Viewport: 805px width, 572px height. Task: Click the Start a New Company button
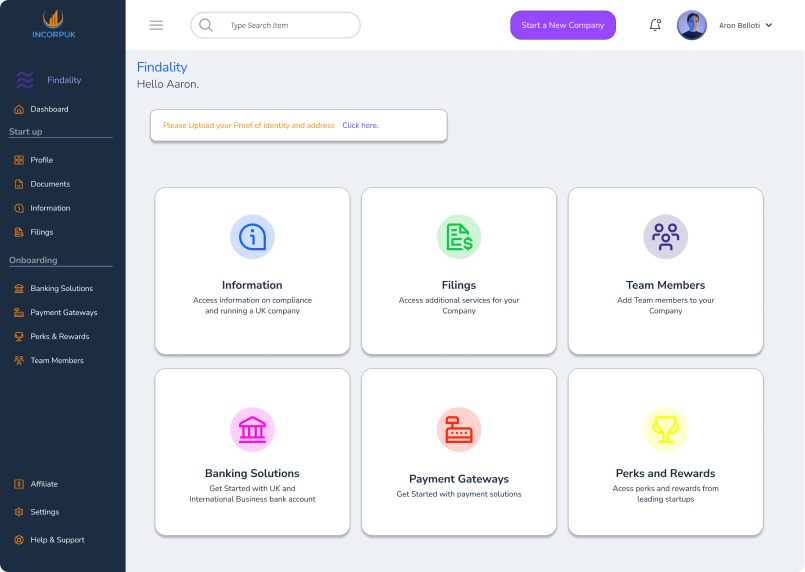click(x=563, y=25)
